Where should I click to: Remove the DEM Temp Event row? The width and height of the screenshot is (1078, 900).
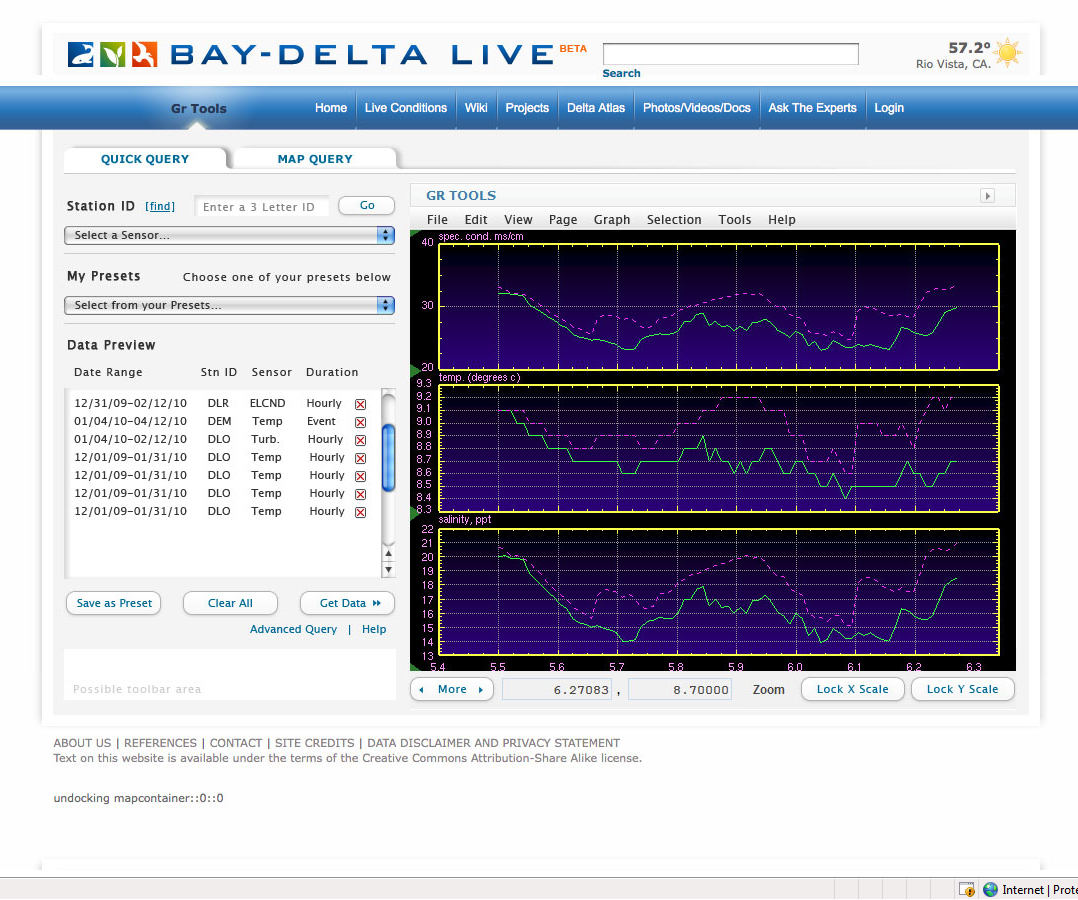pos(360,422)
